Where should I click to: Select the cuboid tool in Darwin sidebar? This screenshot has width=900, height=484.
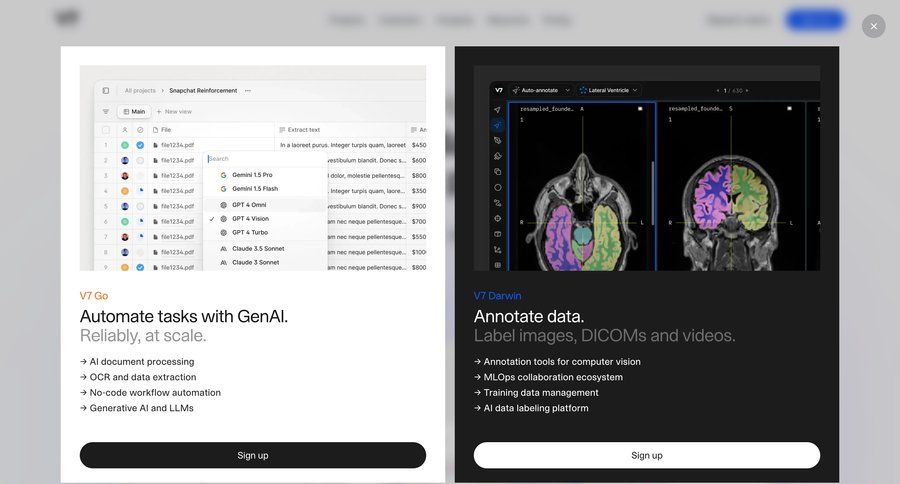(497, 234)
